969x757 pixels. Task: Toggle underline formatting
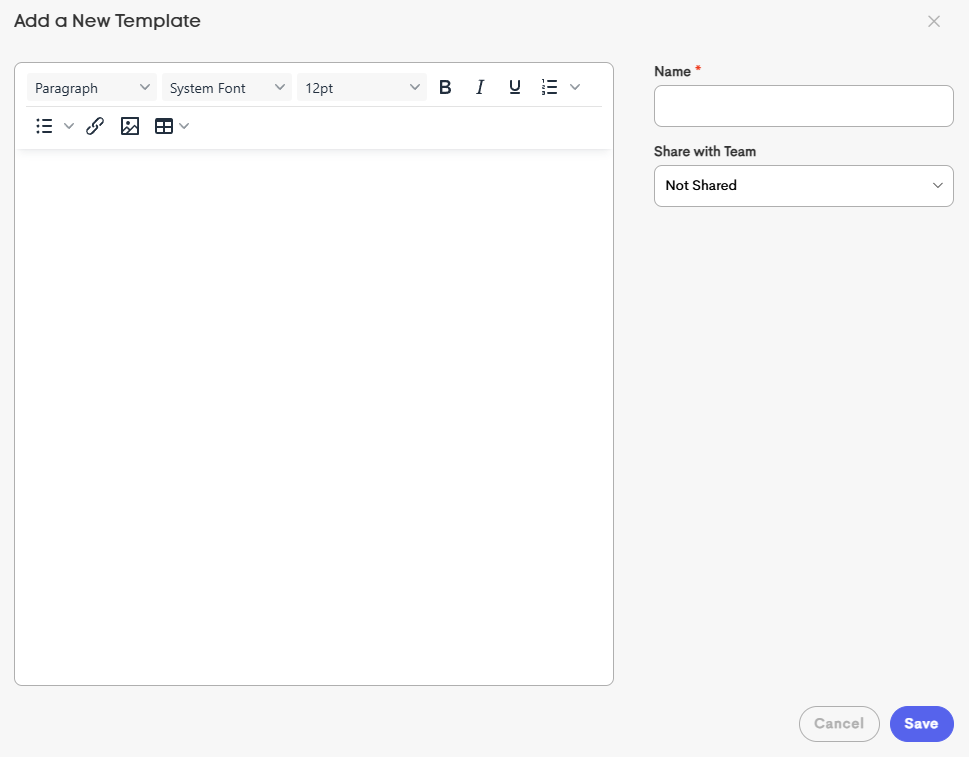(514, 87)
